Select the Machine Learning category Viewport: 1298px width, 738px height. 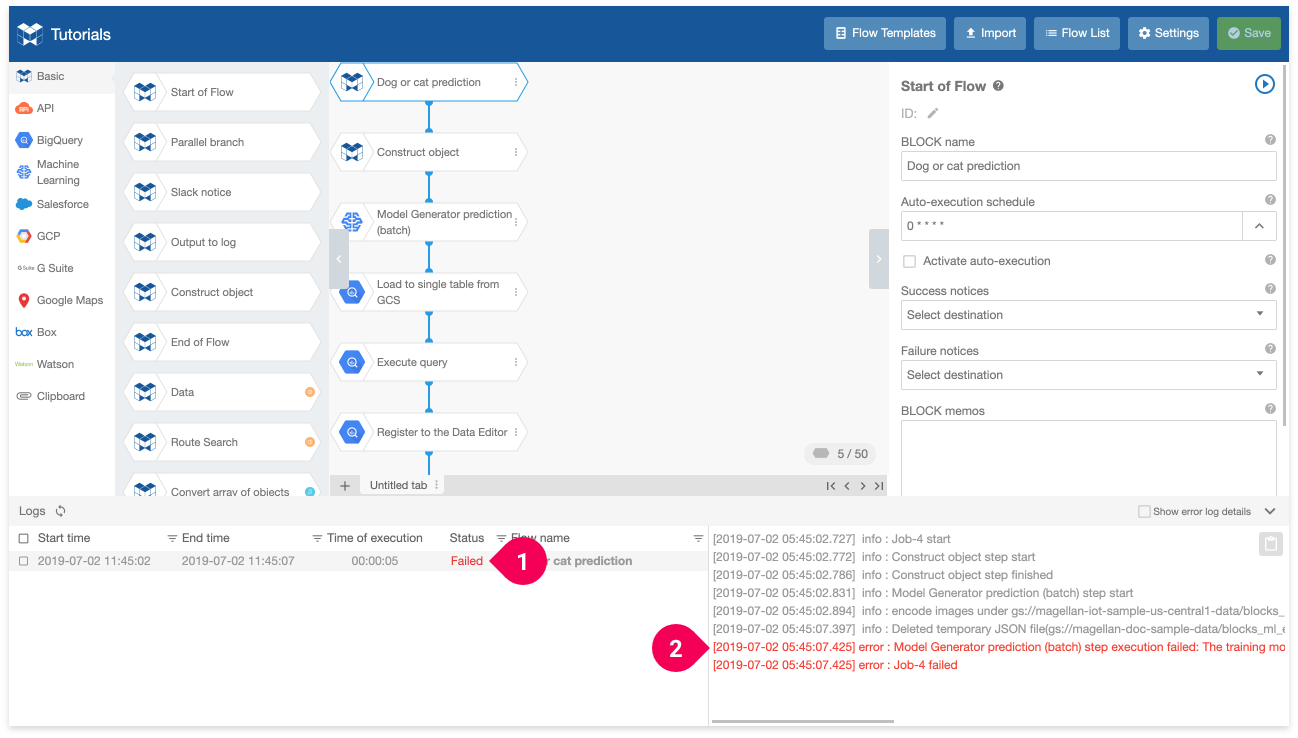(x=61, y=172)
